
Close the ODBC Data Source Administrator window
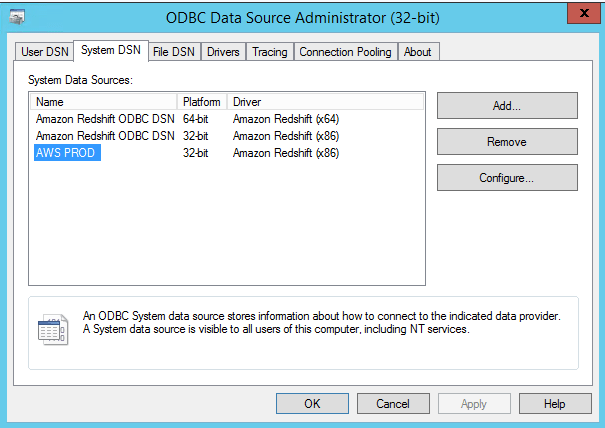pos(584,13)
